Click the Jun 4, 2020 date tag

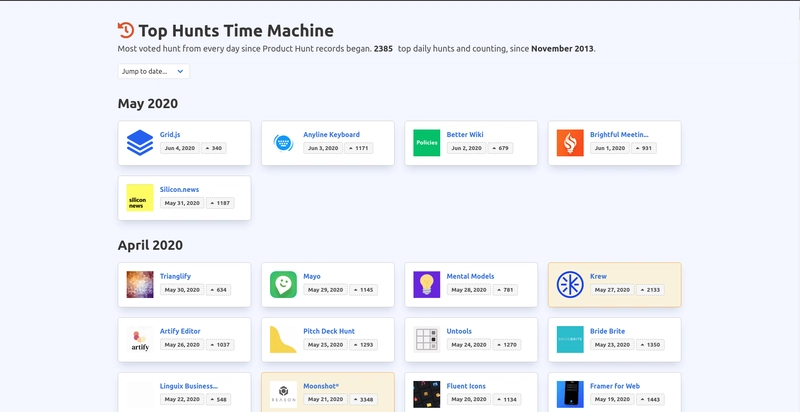(x=180, y=148)
